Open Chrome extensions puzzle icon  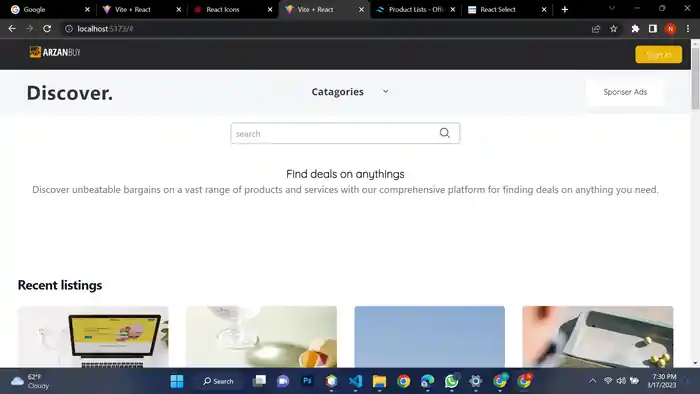click(x=635, y=29)
